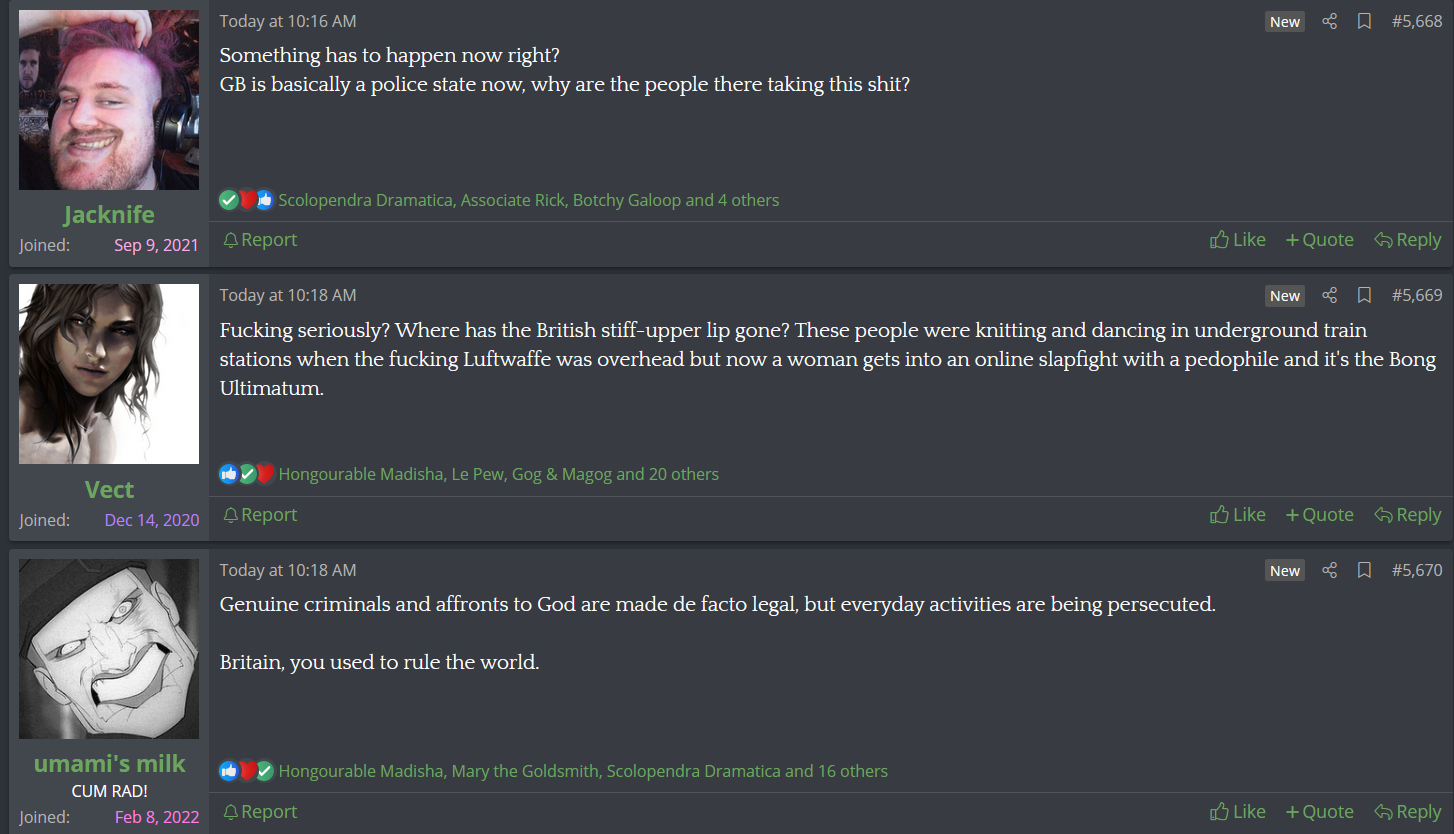The height and width of the screenshot is (834, 1454).
Task: View reaction icons on Vect's post
Action: (246, 474)
